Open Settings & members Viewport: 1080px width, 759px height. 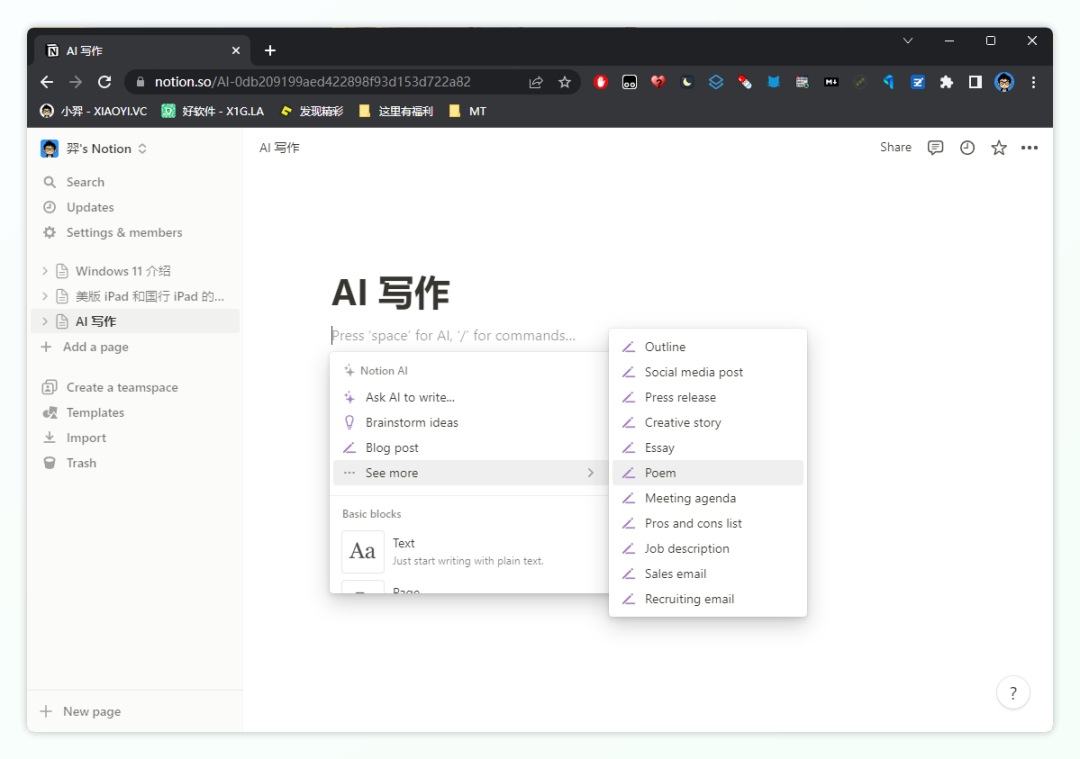coord(124,232)
